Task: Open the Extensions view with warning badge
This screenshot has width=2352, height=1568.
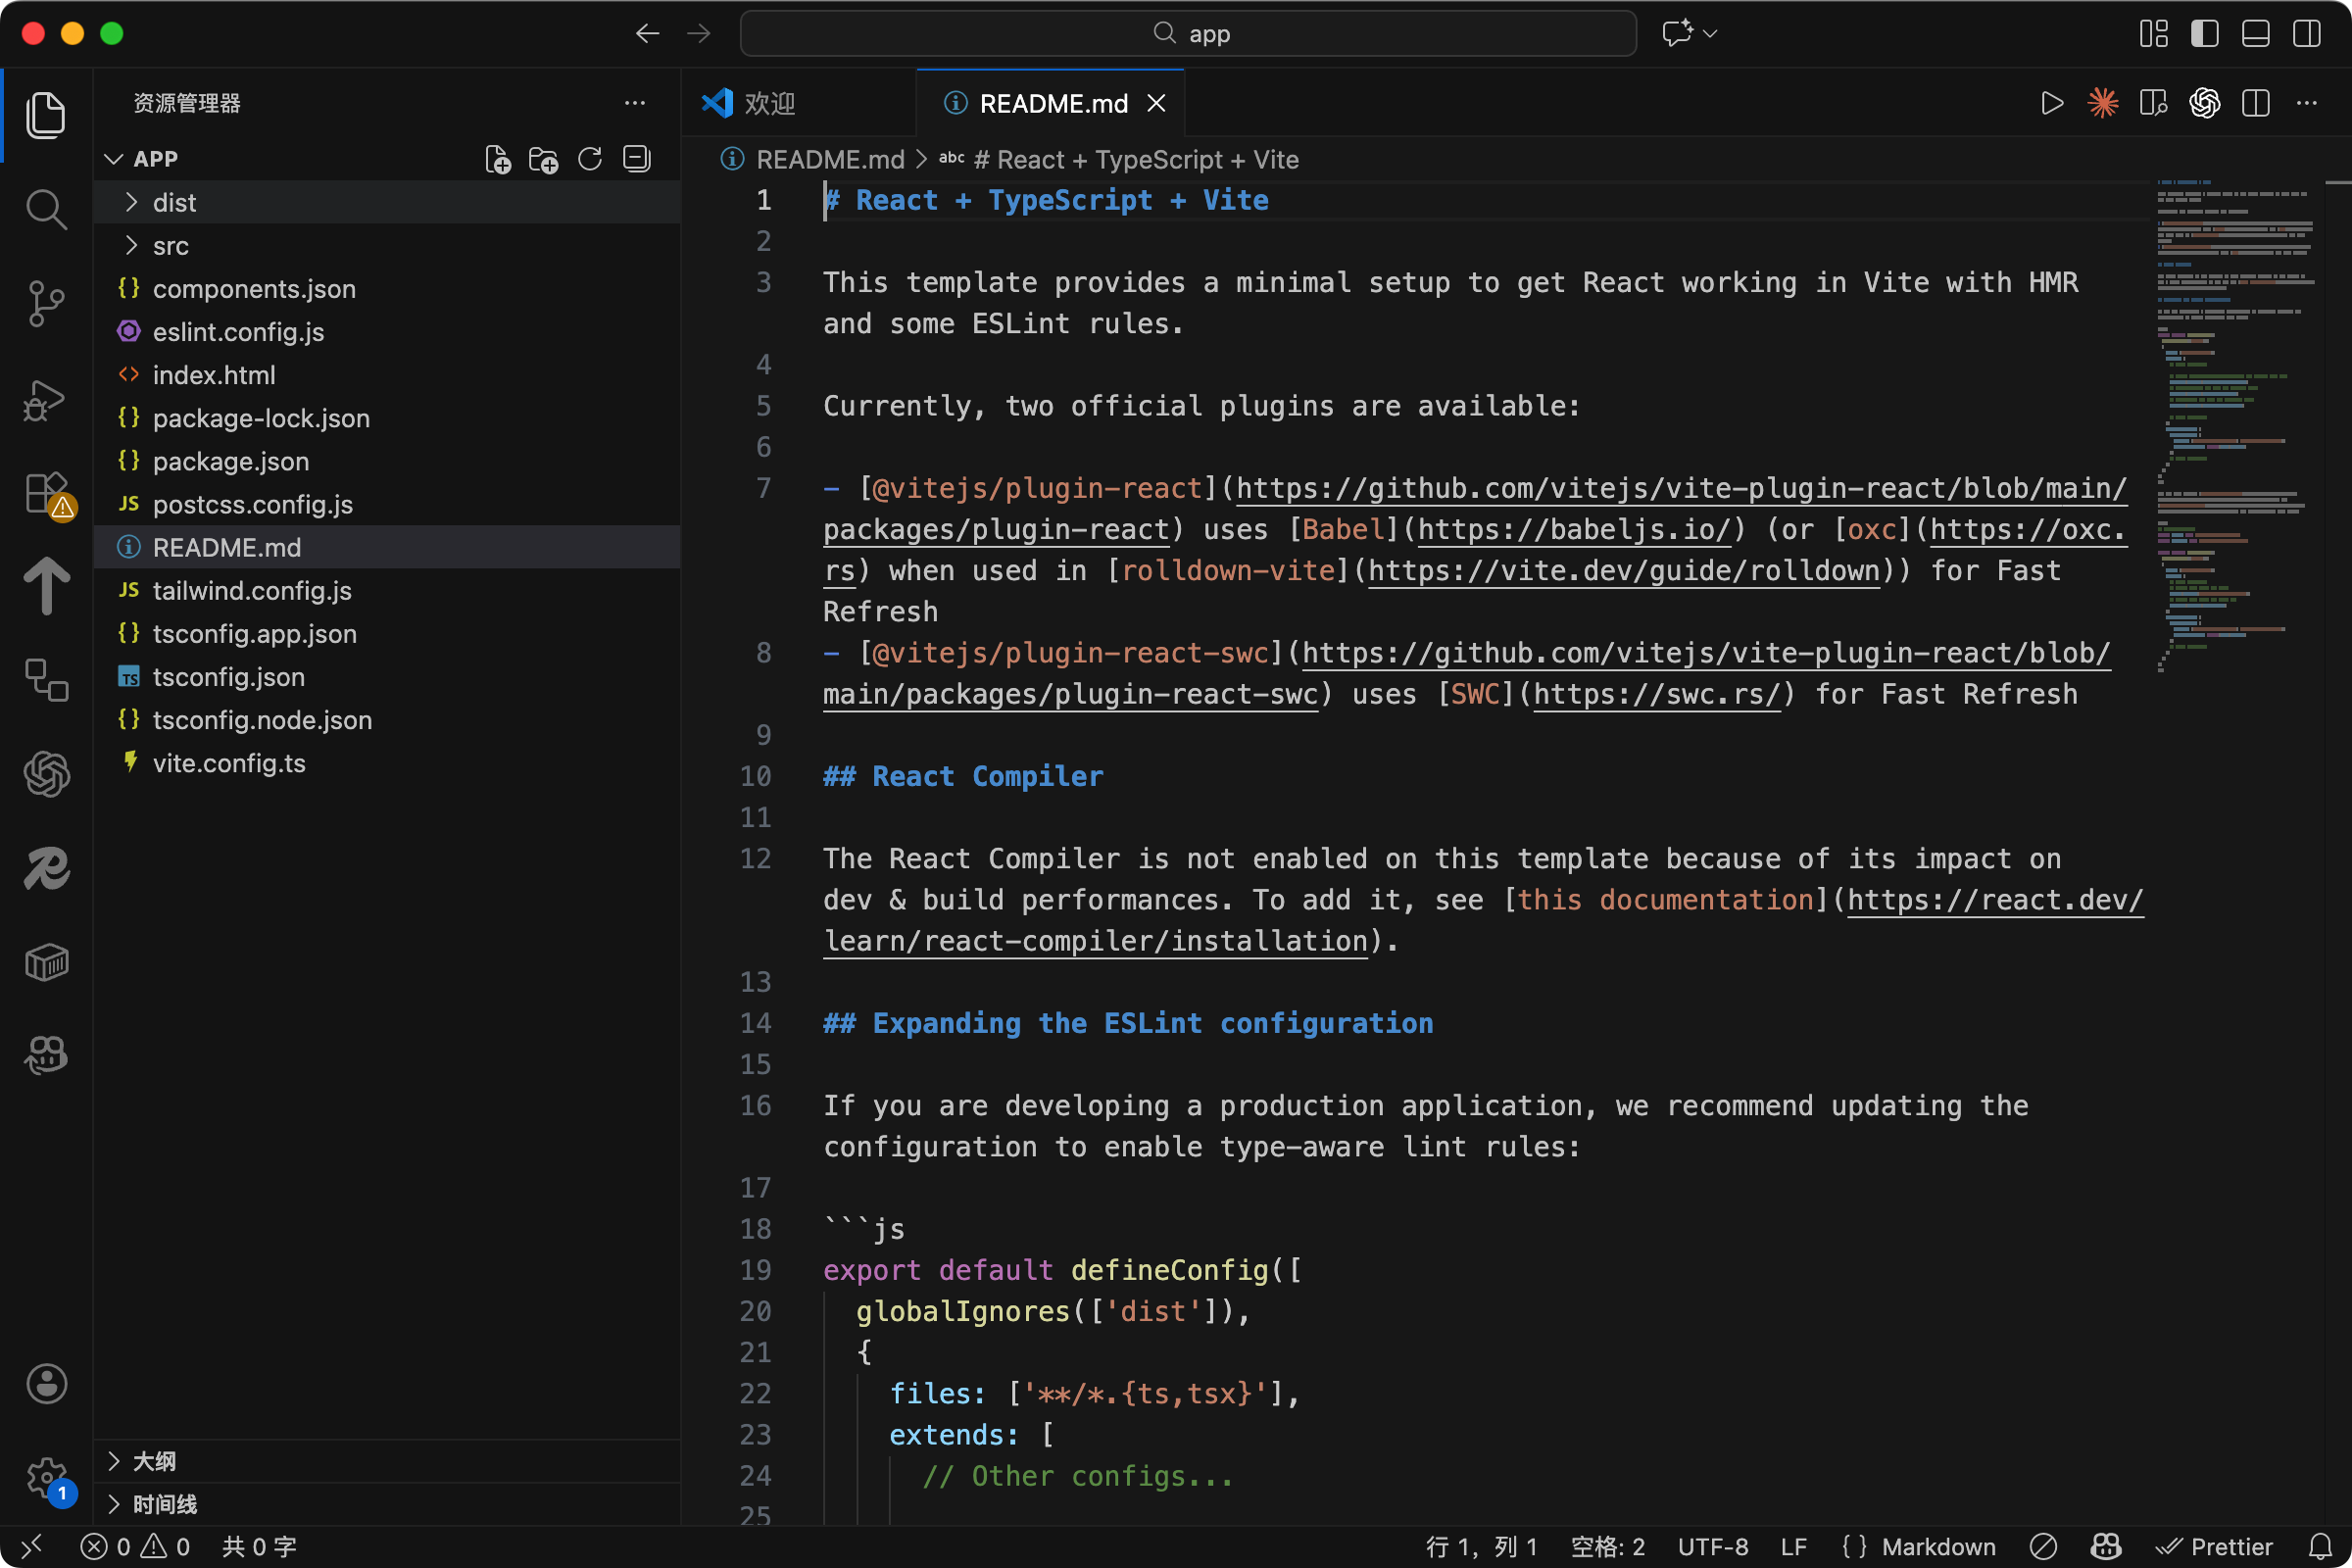Action: [45, 494]
